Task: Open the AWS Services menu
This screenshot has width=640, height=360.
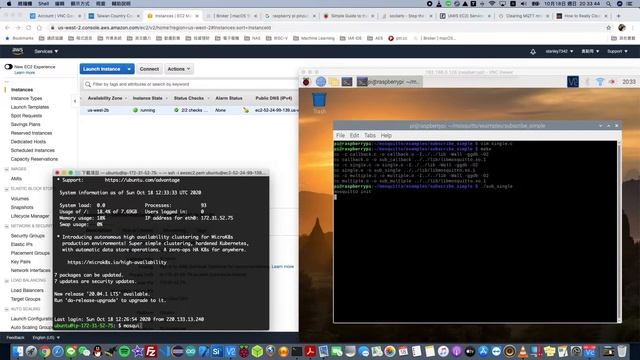Action: pos(46,51)
